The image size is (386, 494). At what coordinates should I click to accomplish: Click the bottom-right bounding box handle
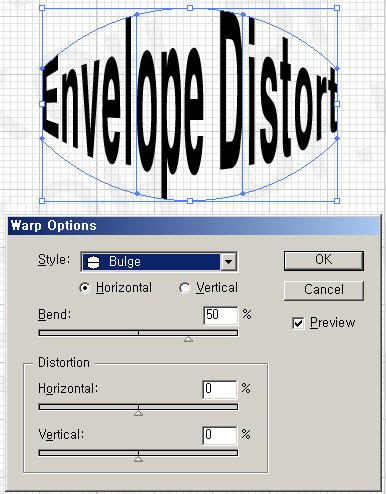point(337,201)
